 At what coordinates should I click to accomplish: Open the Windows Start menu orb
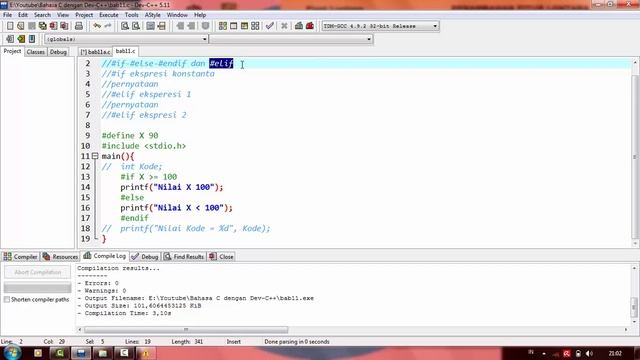point(12,353)
